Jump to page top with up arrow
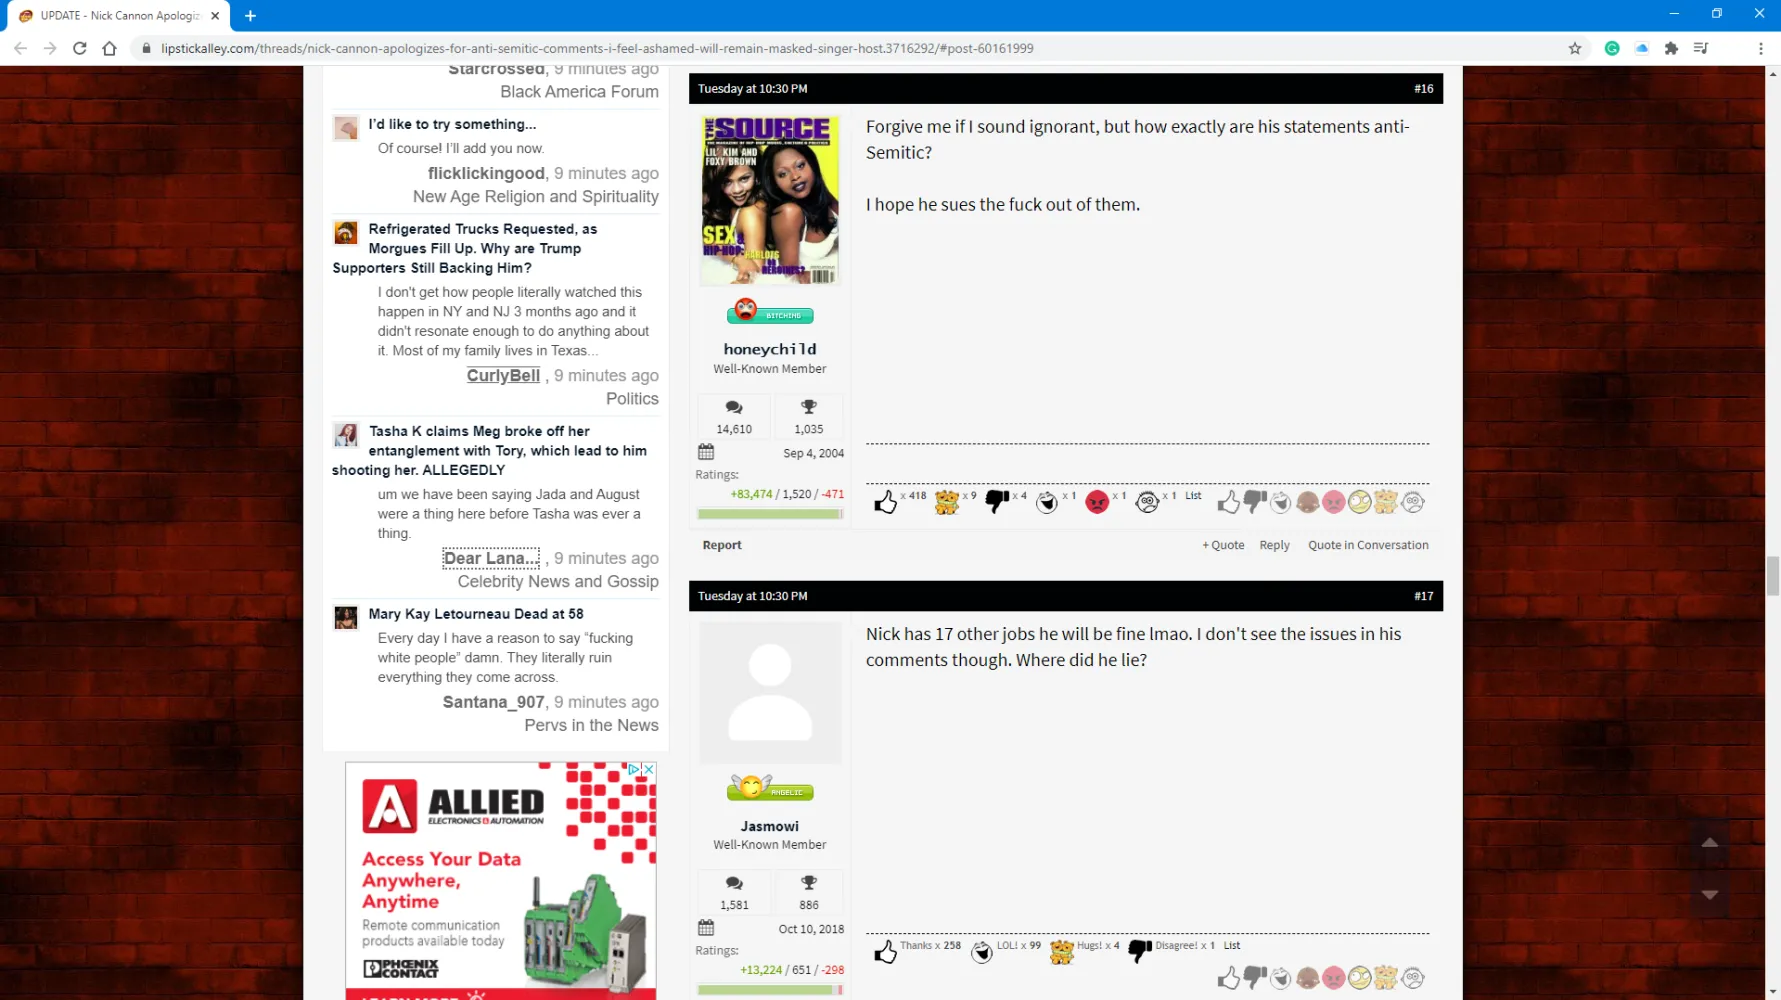The width and height of the screenshot is (1781, 1000). 1710,843
